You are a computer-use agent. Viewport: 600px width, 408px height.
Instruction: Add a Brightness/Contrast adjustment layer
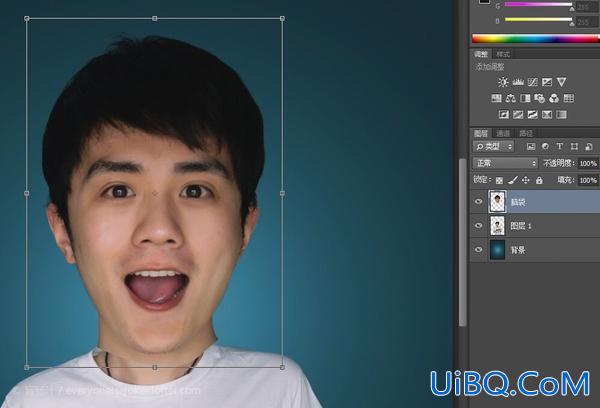click(503, 82)
